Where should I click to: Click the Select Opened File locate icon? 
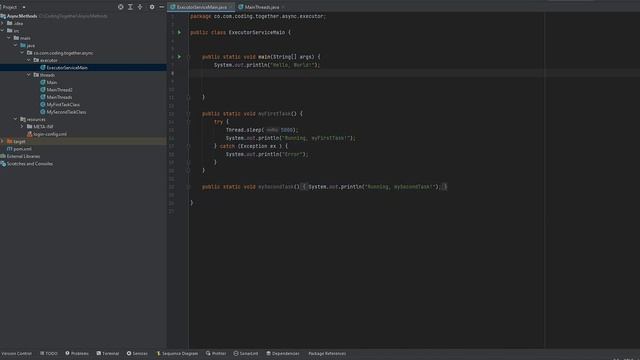tap(120, 7)
